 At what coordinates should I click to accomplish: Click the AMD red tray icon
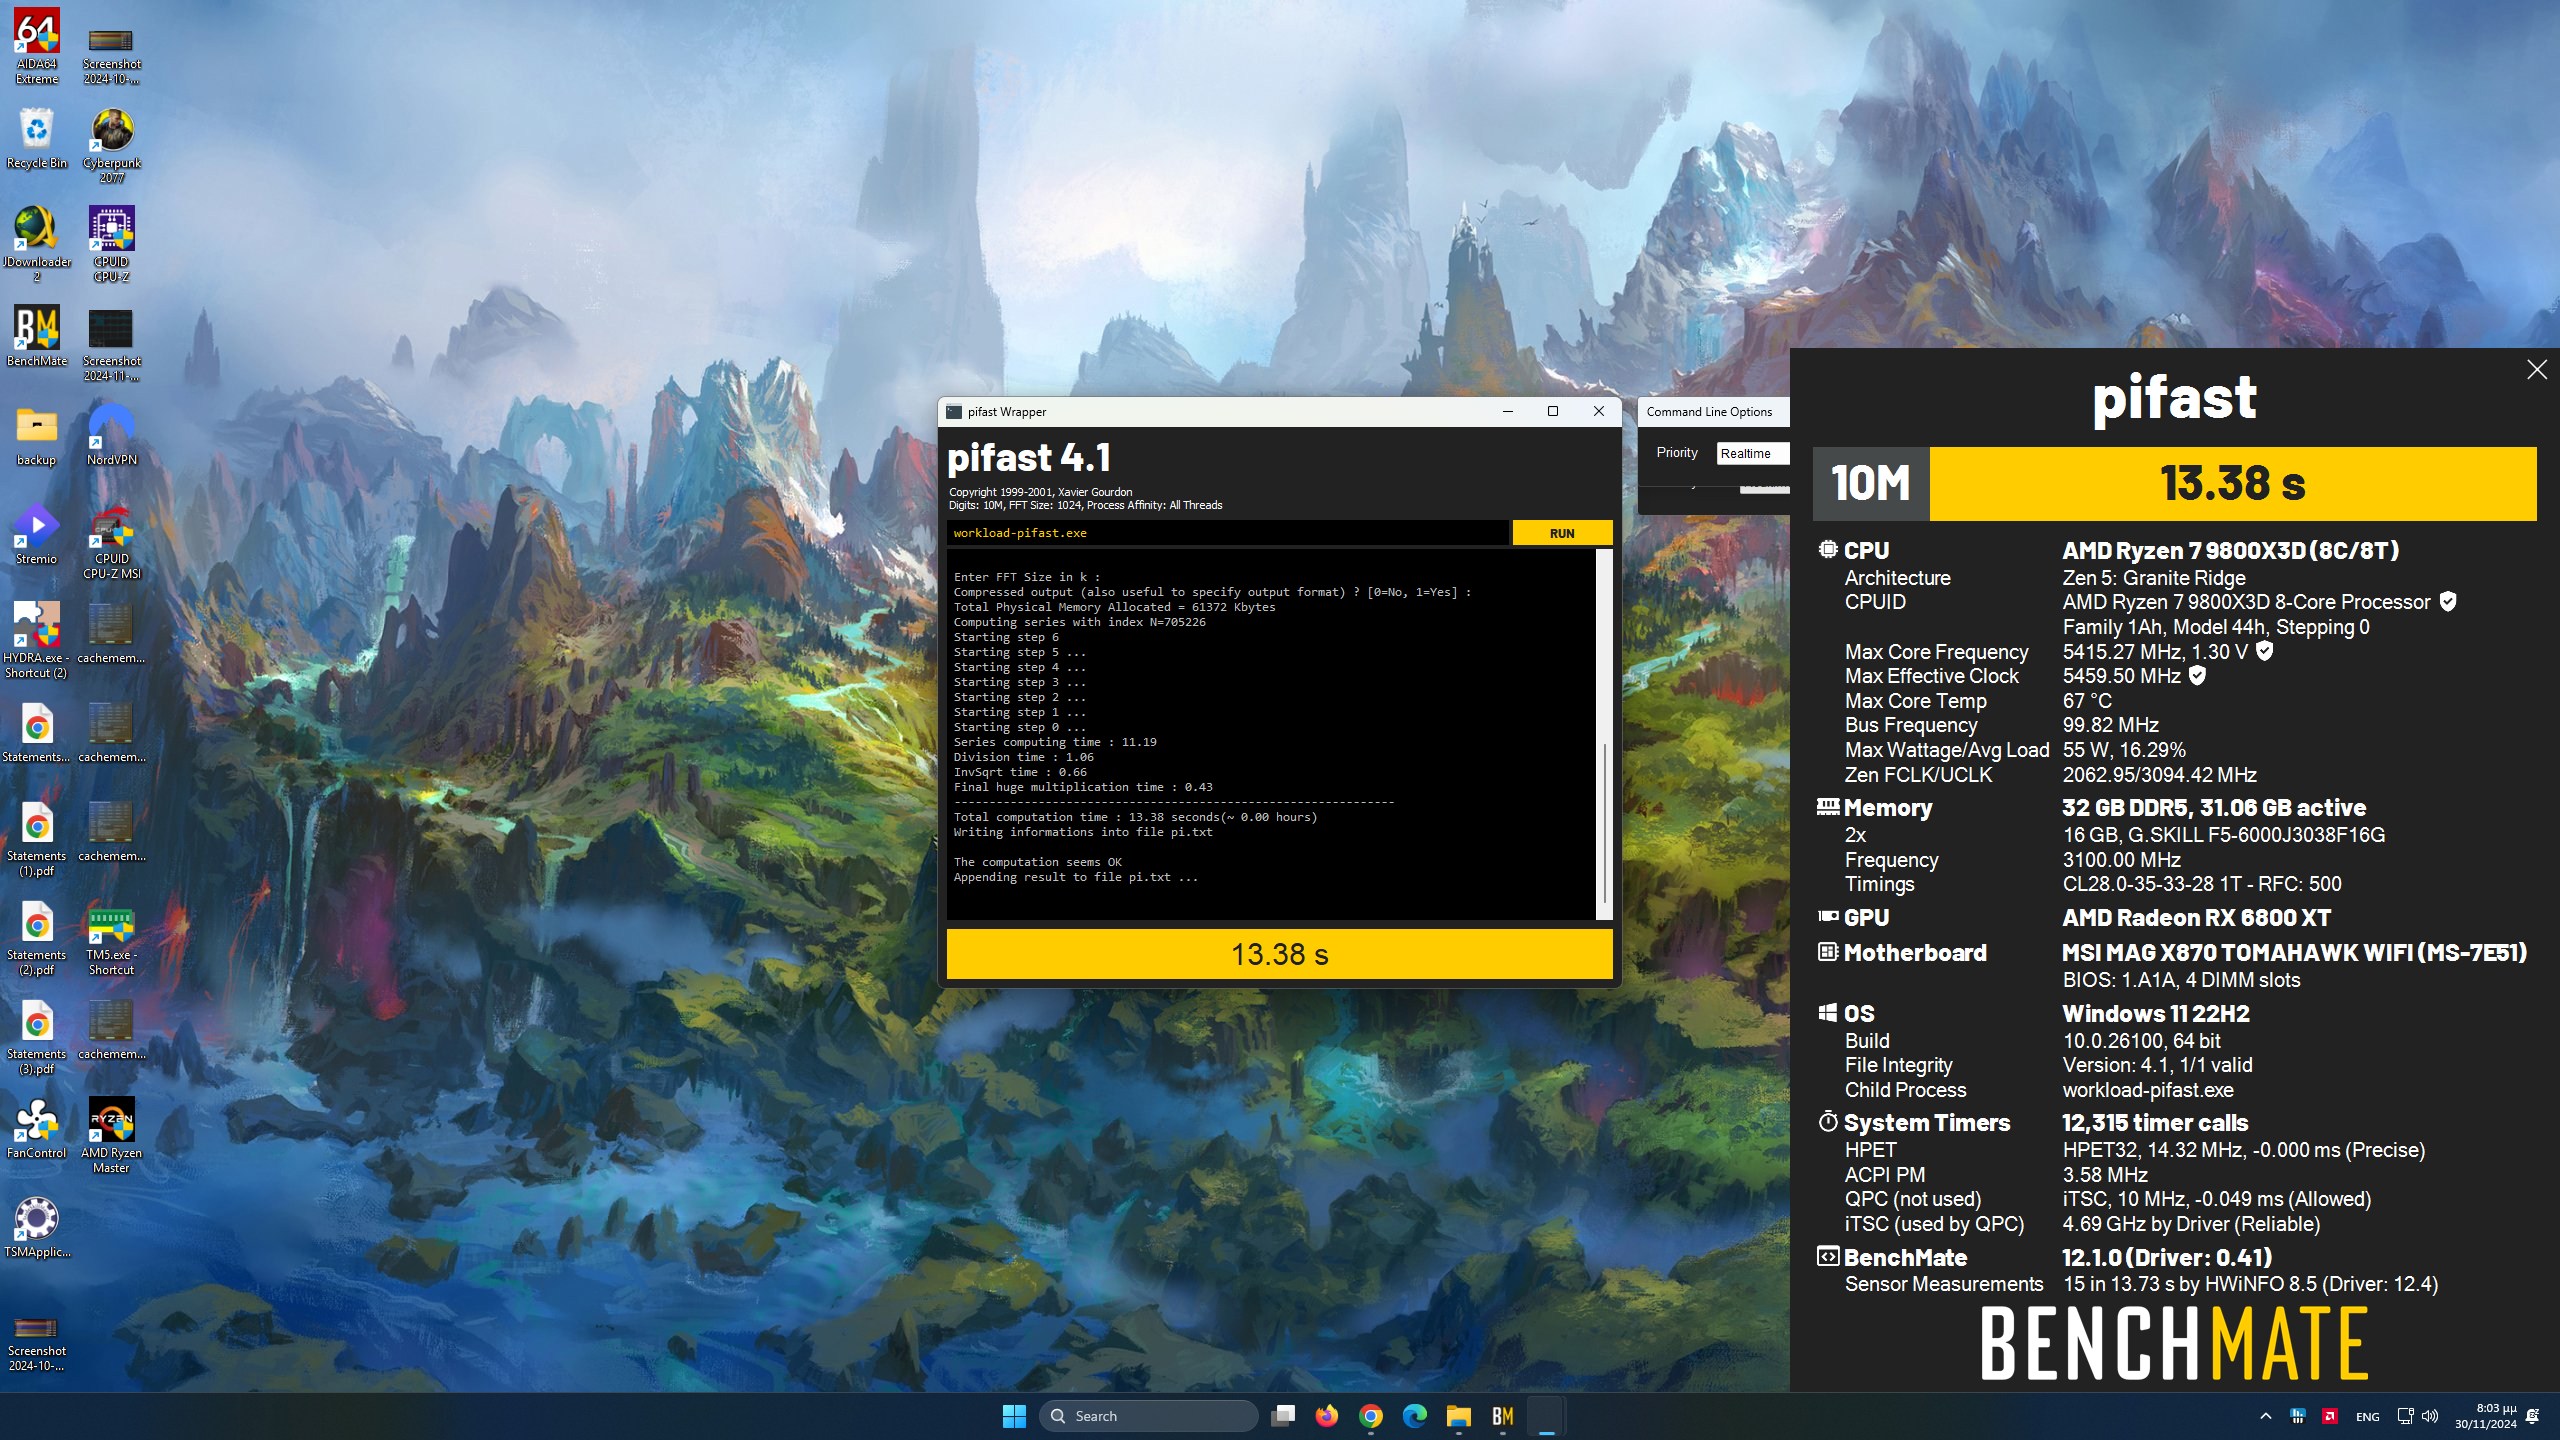(x=2329, y=1416)
